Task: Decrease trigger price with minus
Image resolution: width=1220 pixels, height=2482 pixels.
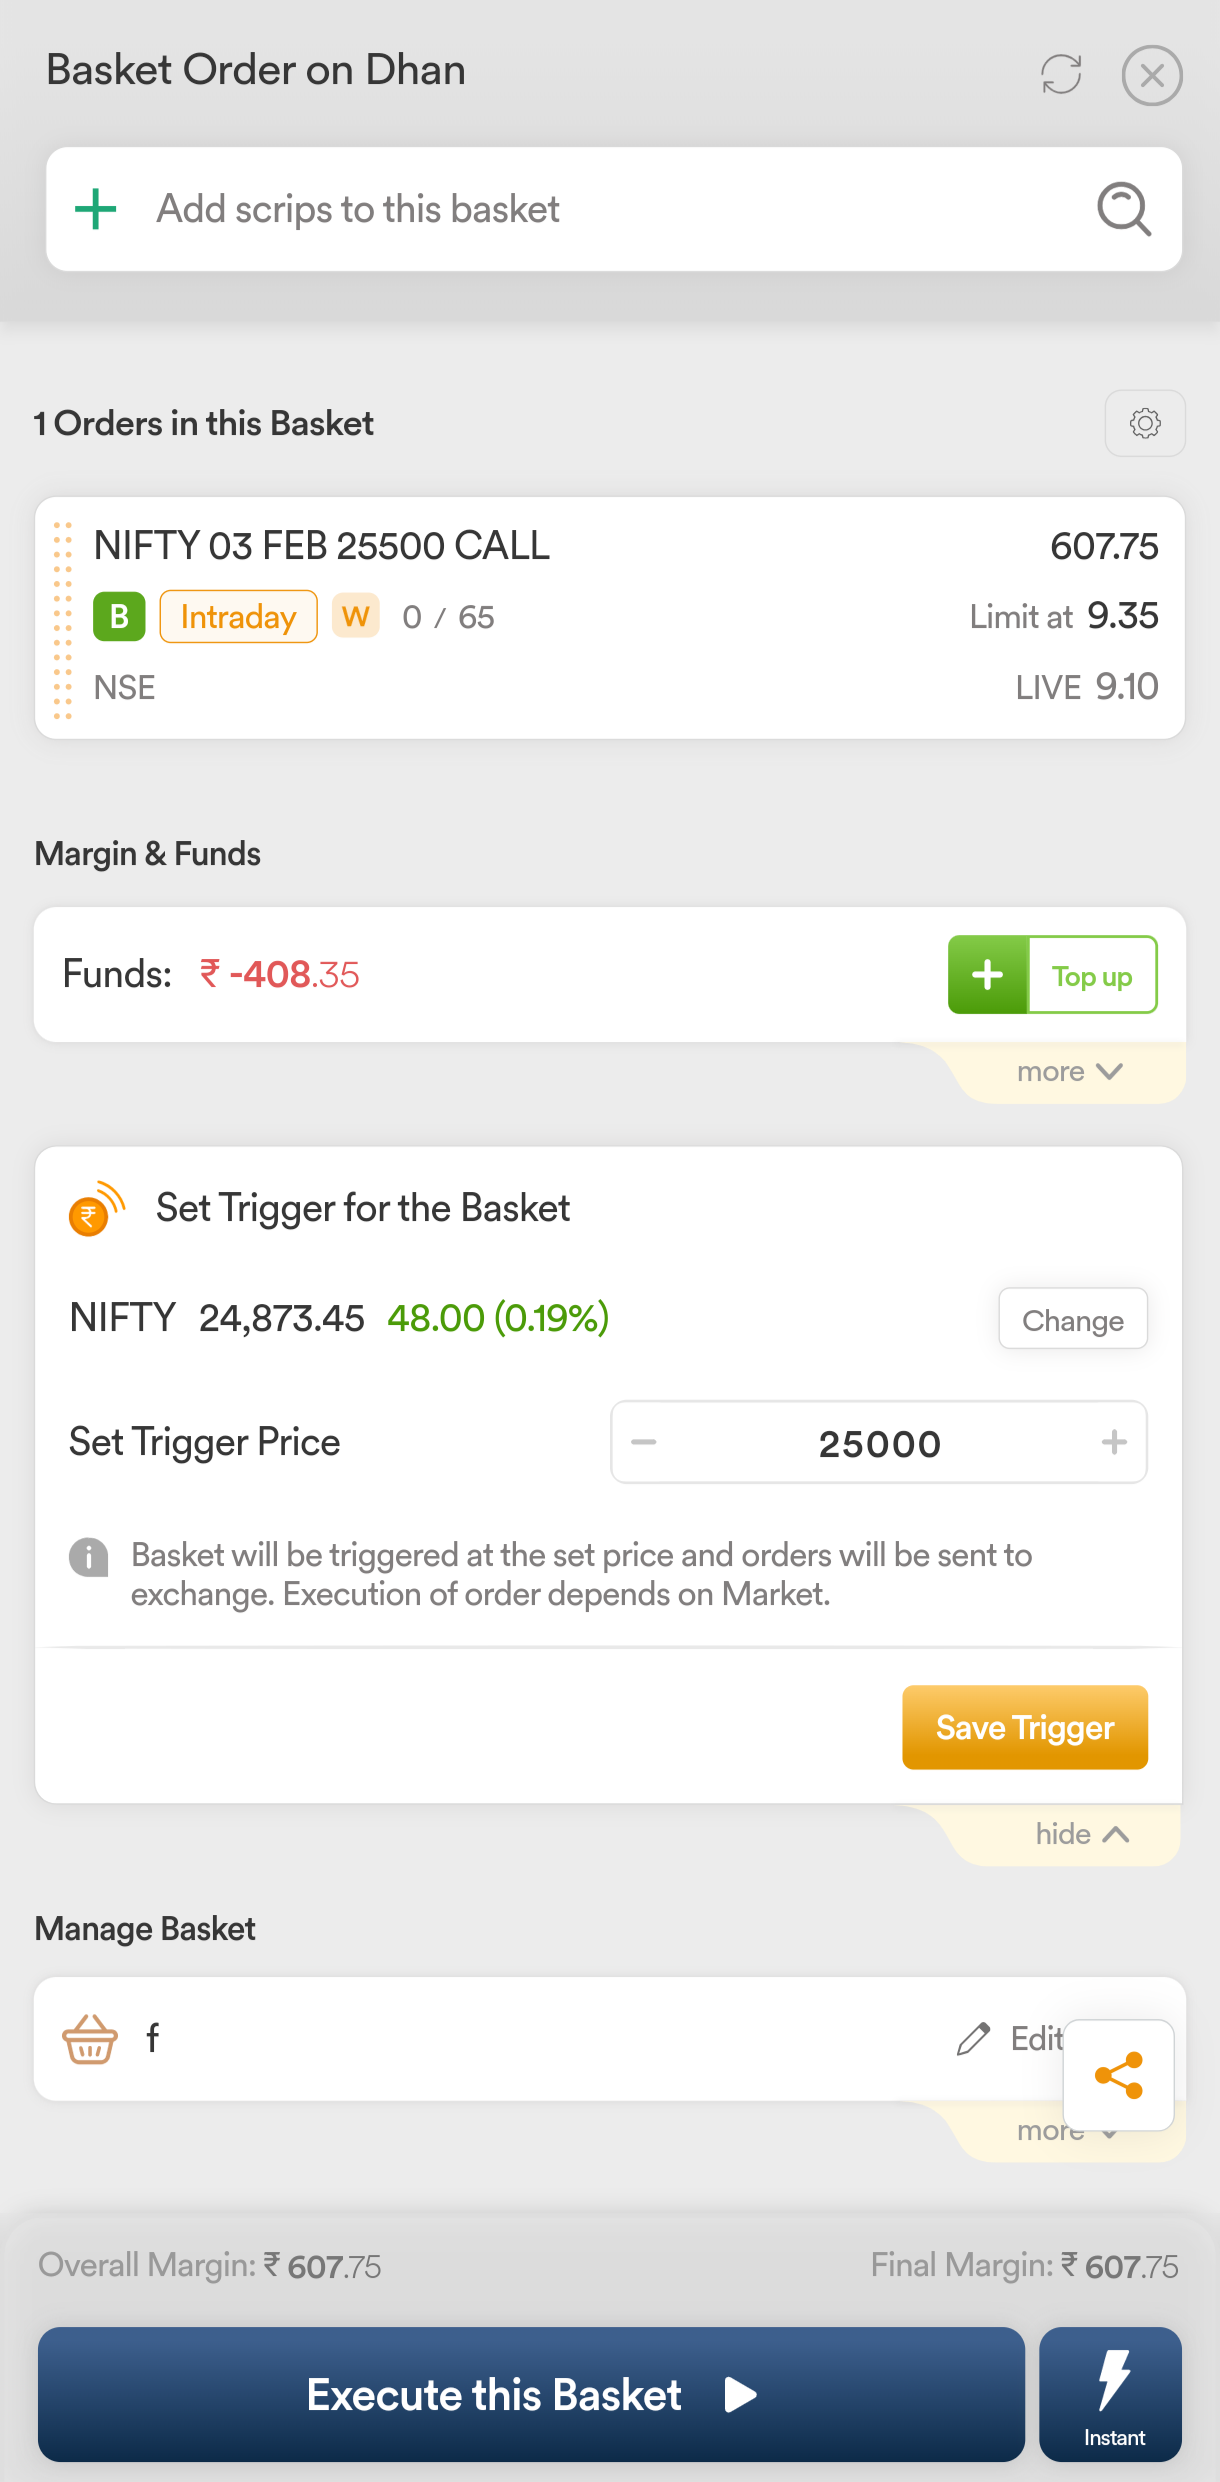Action: (644, 1442)
